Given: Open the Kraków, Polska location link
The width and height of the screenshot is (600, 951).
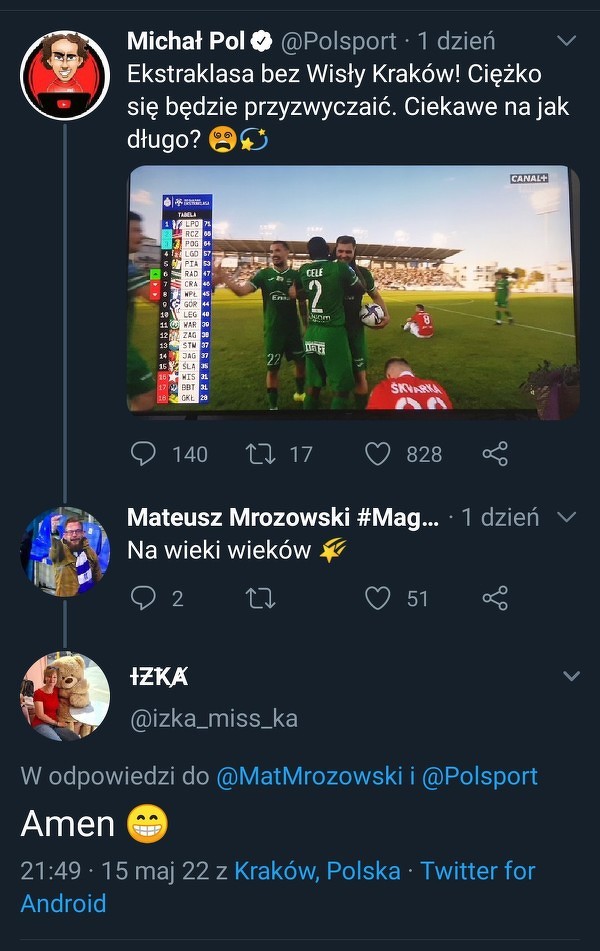Looking at the screenshot, I should click(317, 871).
